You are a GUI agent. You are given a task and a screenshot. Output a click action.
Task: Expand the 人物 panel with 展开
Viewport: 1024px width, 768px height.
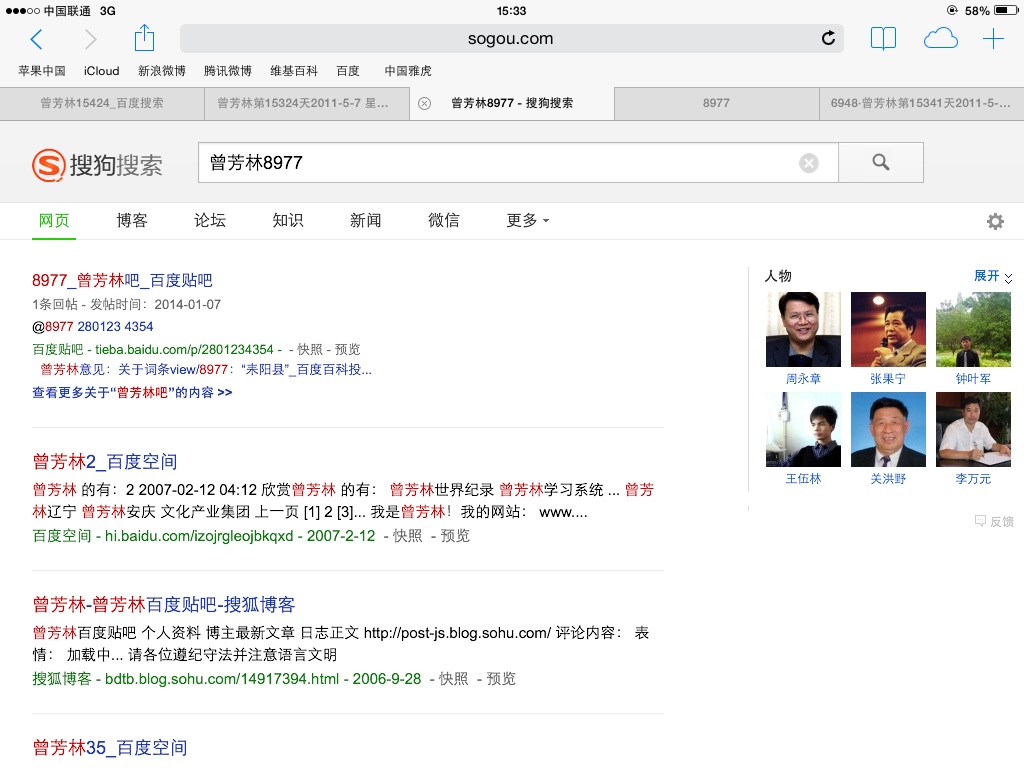993,276
